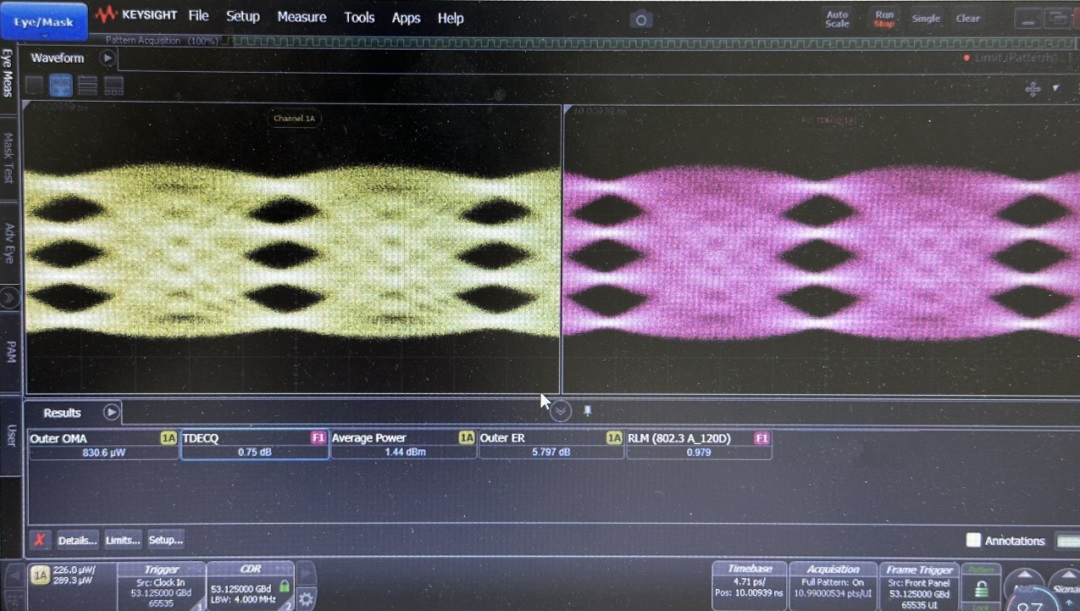
Task: Expand the left sidebar round arrow button
Action: (9, 297)
